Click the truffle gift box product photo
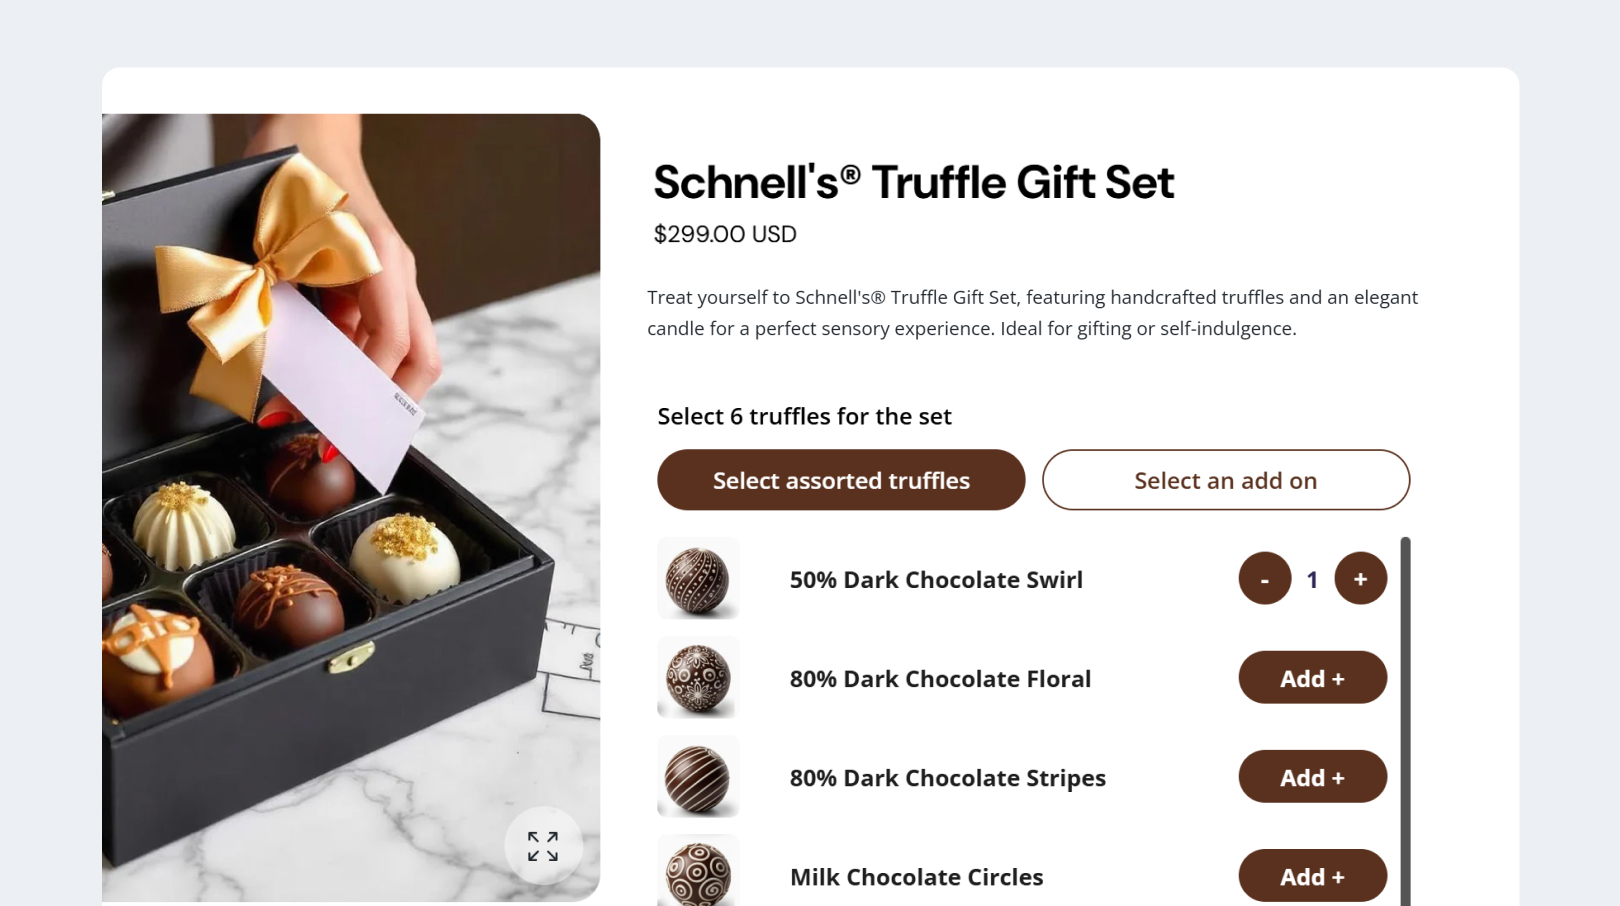Viewport: 1620px width, 906px height. point(351,508)
